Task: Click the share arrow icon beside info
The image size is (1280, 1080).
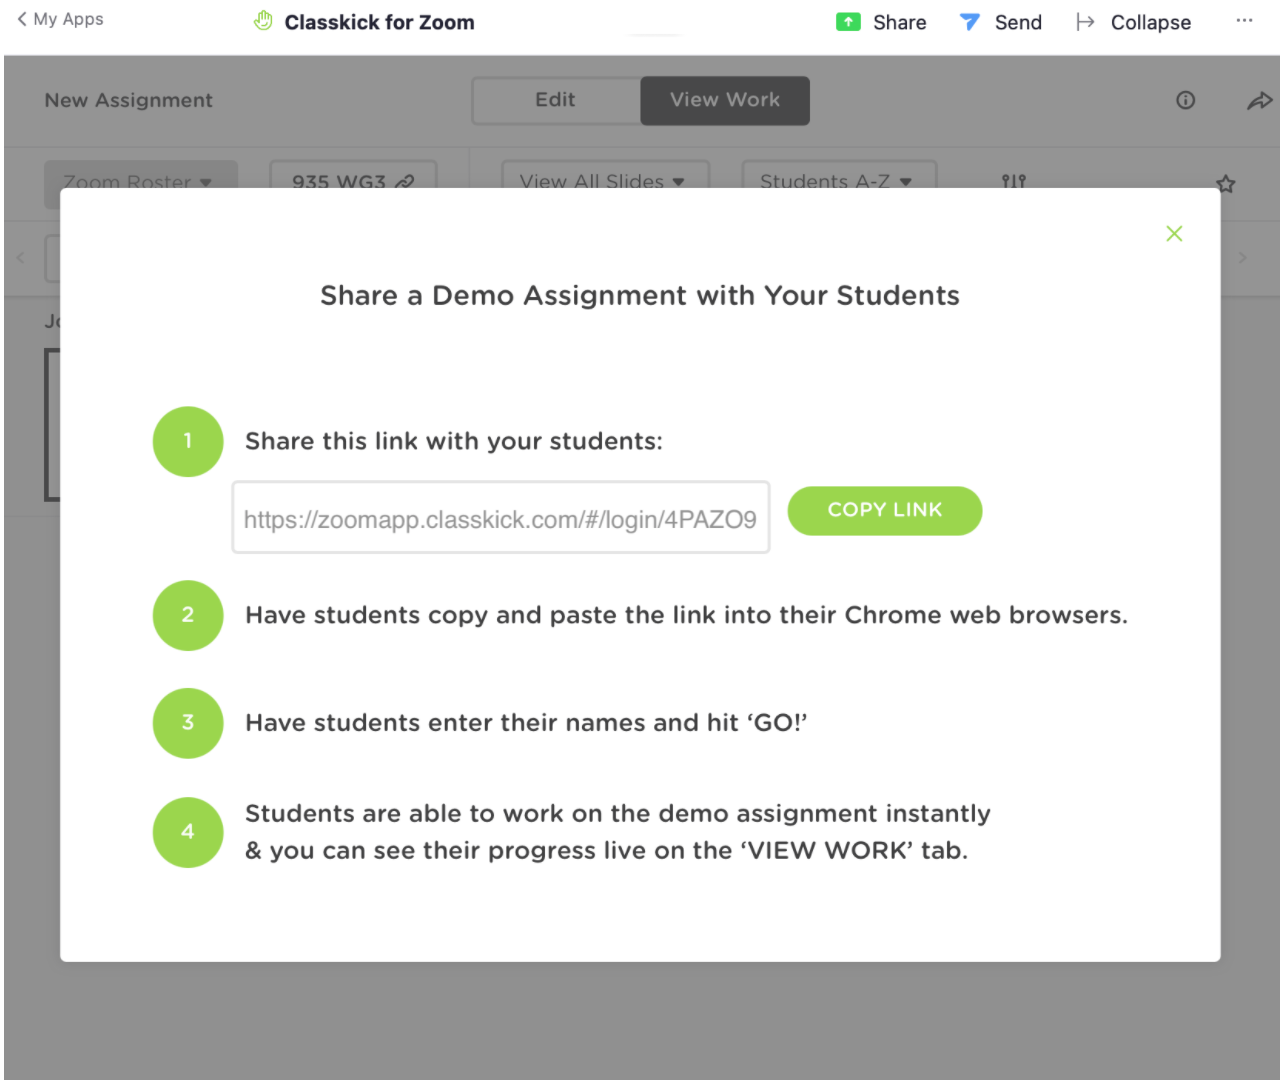Action: click(1259, 100)
